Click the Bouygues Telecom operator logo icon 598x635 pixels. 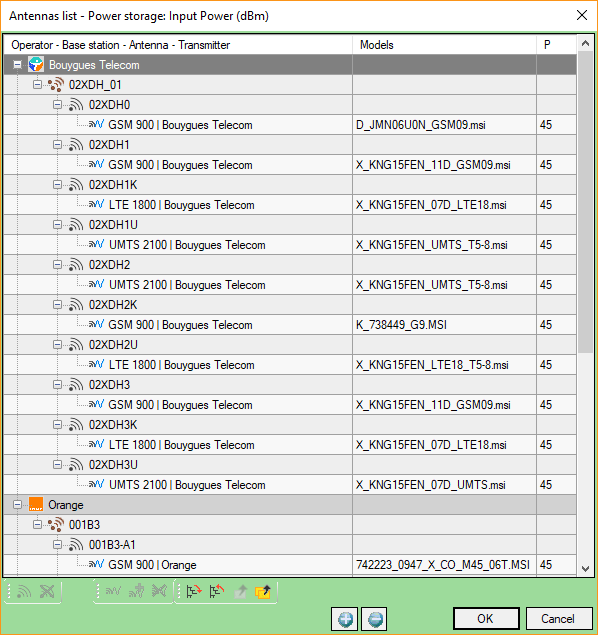tap(36, 65)
